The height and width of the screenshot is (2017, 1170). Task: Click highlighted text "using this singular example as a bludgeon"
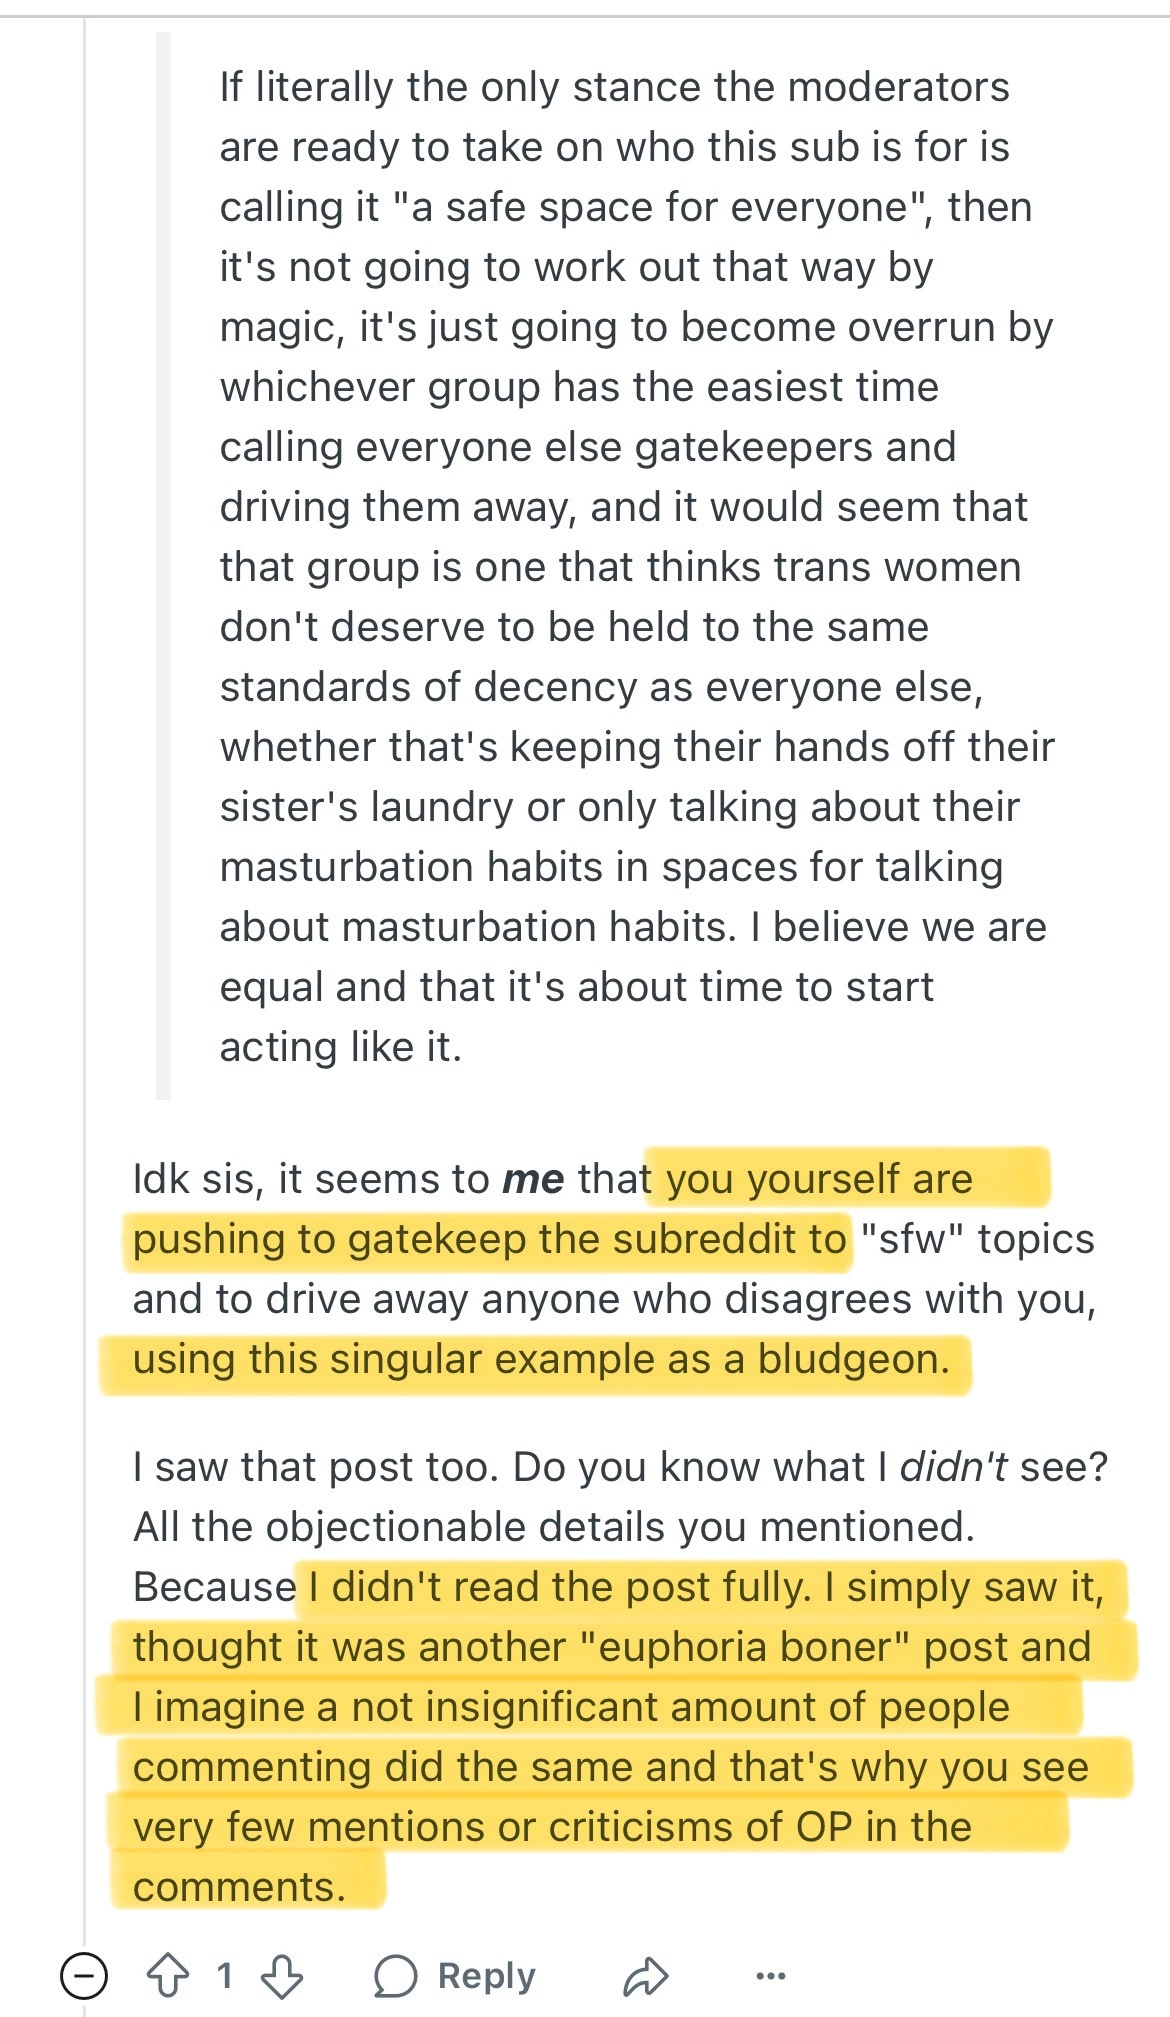[540, 1360]
